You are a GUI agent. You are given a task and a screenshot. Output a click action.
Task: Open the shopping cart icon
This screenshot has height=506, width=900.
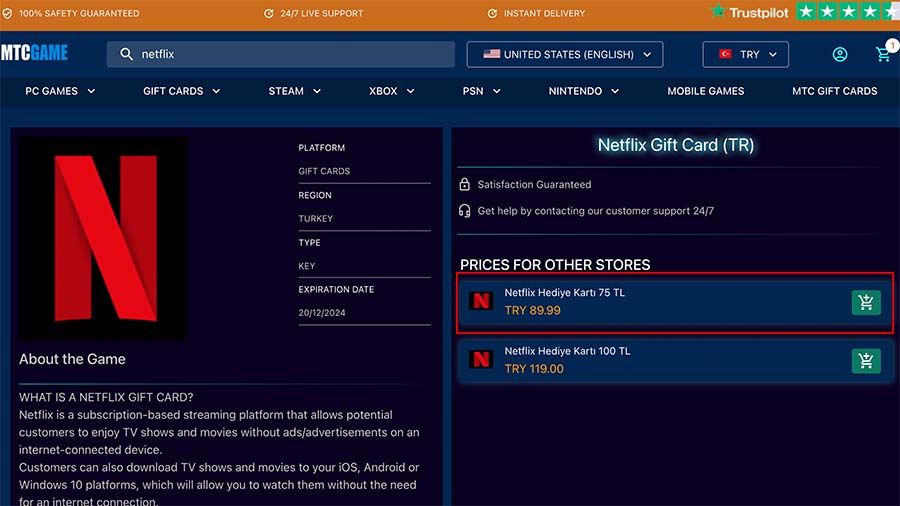tap(883, 54)
